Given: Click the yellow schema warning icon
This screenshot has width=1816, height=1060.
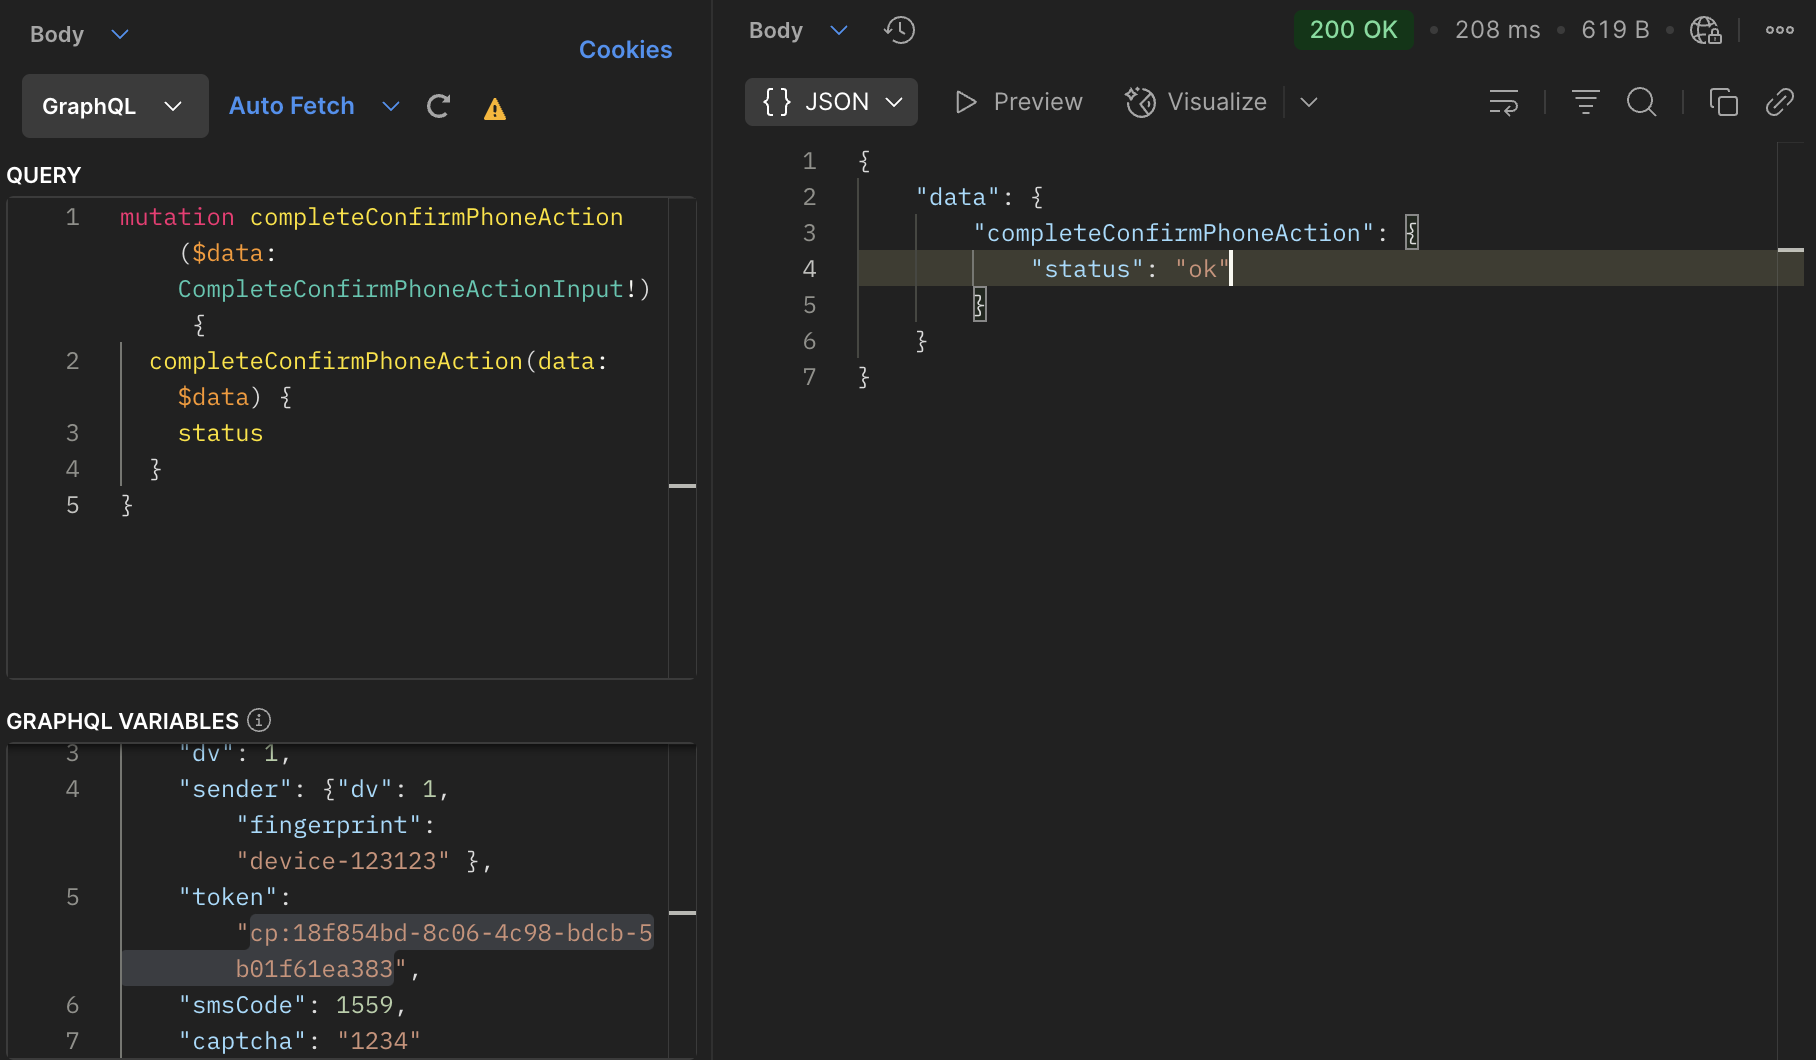Looking at the screenshot, I should click(x=494, y=109).
